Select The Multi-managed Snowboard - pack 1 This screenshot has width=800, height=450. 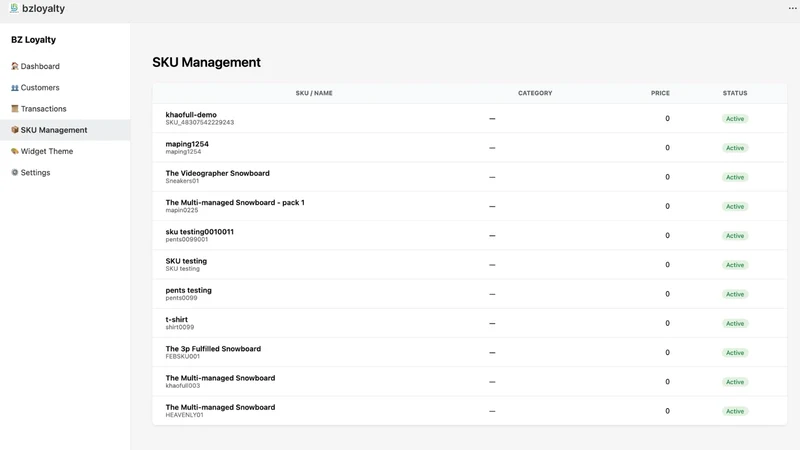235,203
